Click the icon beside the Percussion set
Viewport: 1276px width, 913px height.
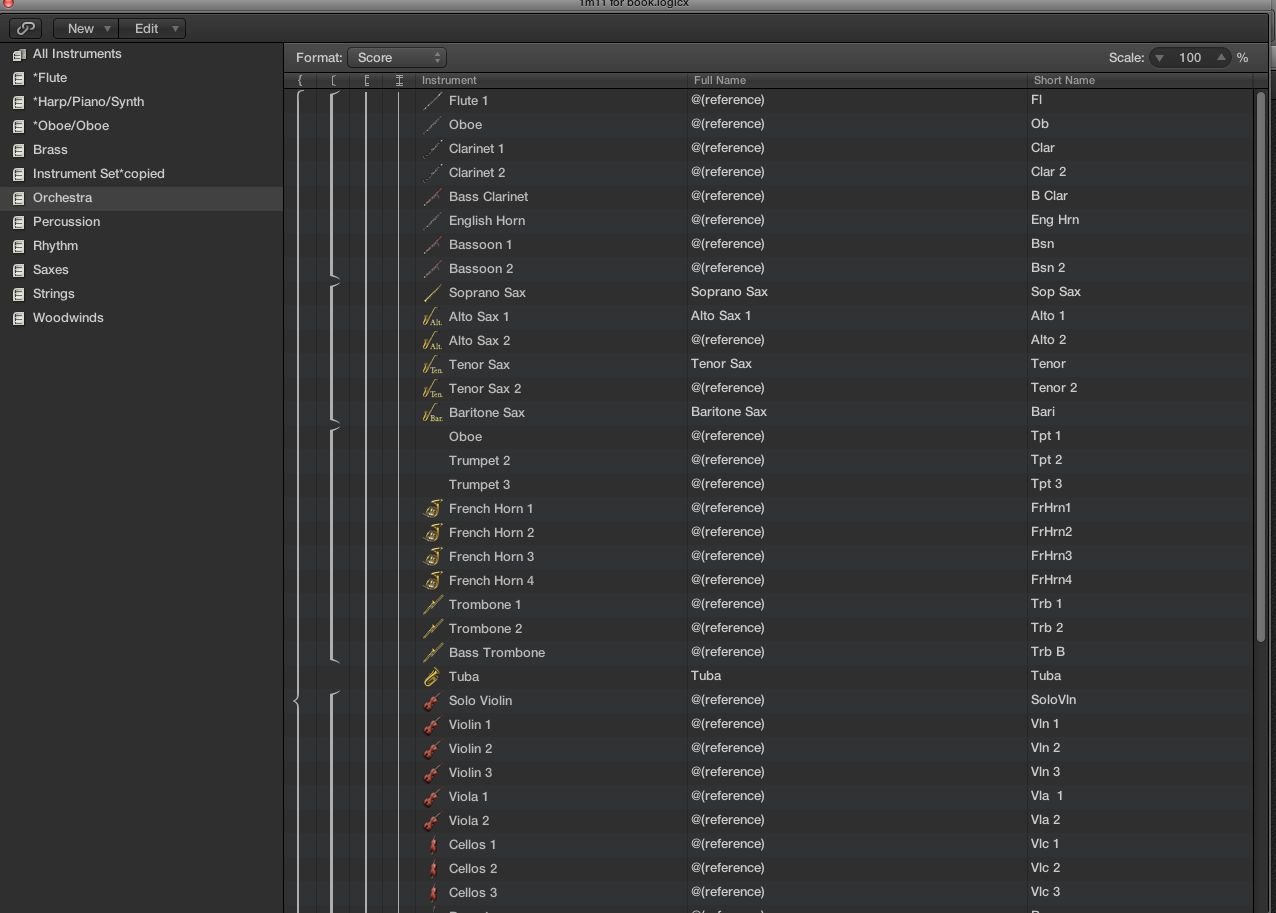[18, 222]
